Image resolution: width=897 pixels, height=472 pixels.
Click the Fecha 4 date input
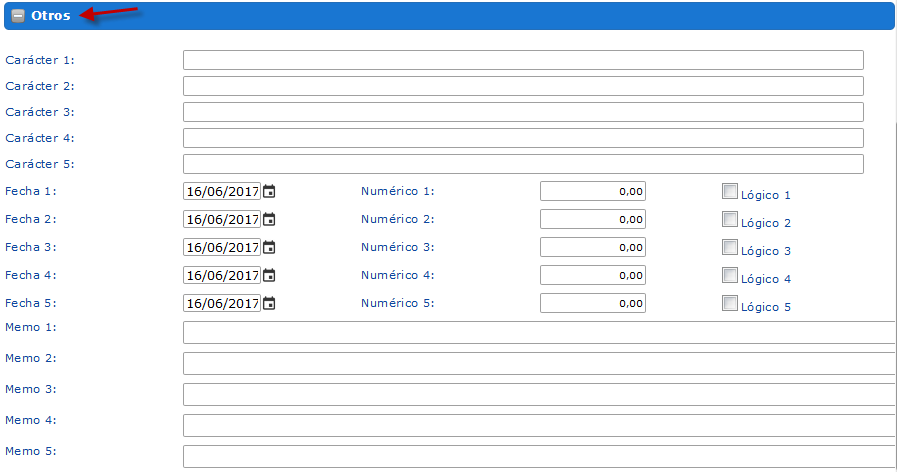tap(222, 275)
